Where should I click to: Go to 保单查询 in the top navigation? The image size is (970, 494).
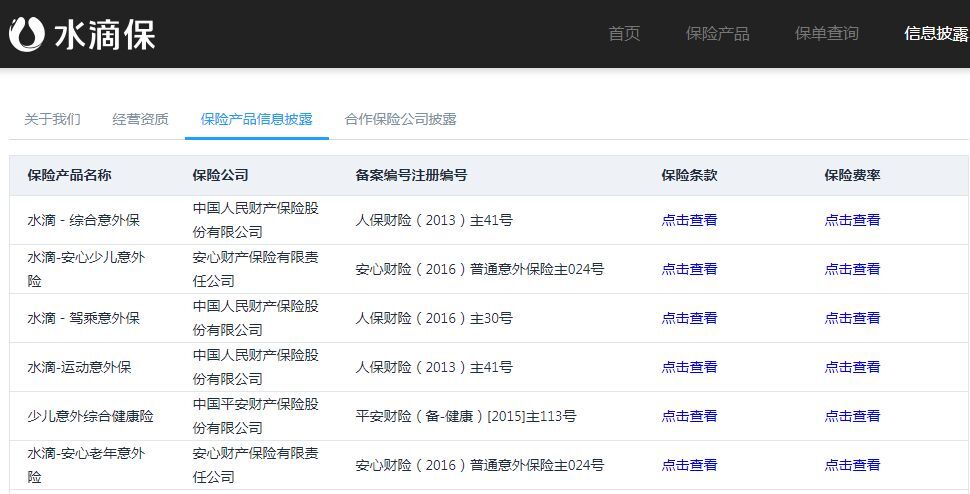pos(826,33)
